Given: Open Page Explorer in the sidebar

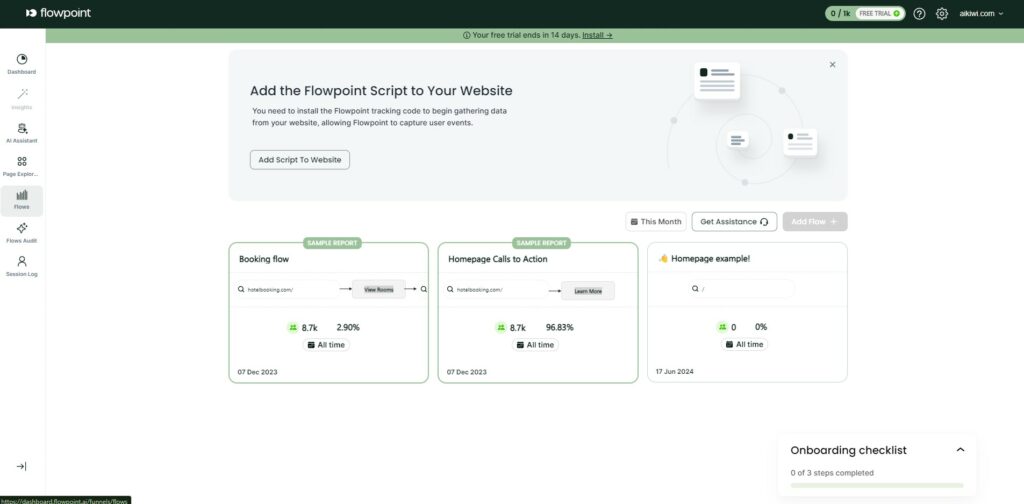Looking at the screenshot, I should click(x=22, y=166).
